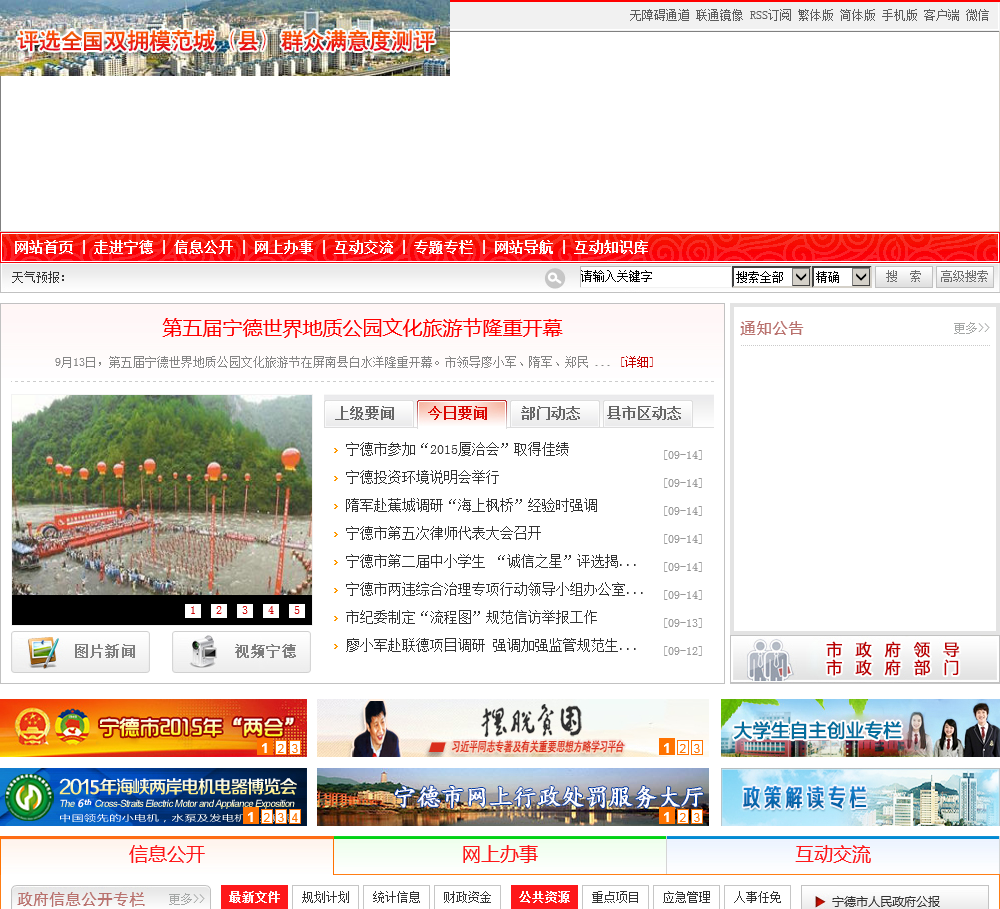Select slide 2 of the photo slideshow
The height and width of the screenshot is (909, 1000).
tap(219, 610)
